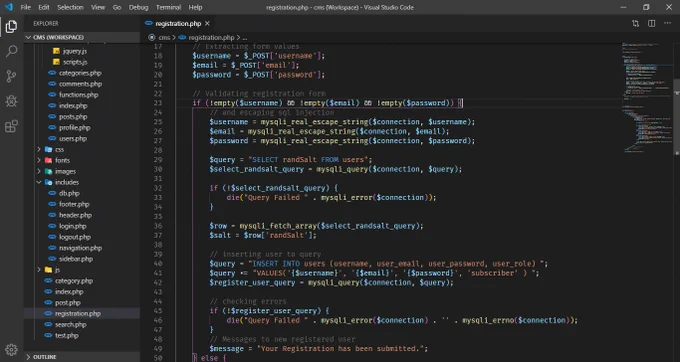The height and width of the screenshot is (362, 680).
Task: Open the View menu
Action: [98, 7]
